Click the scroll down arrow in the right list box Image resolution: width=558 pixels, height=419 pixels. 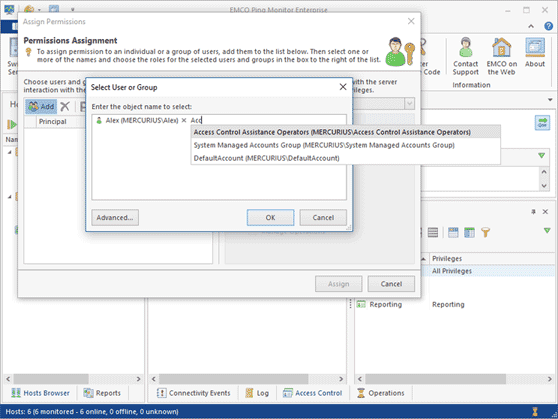click(544, 185)
